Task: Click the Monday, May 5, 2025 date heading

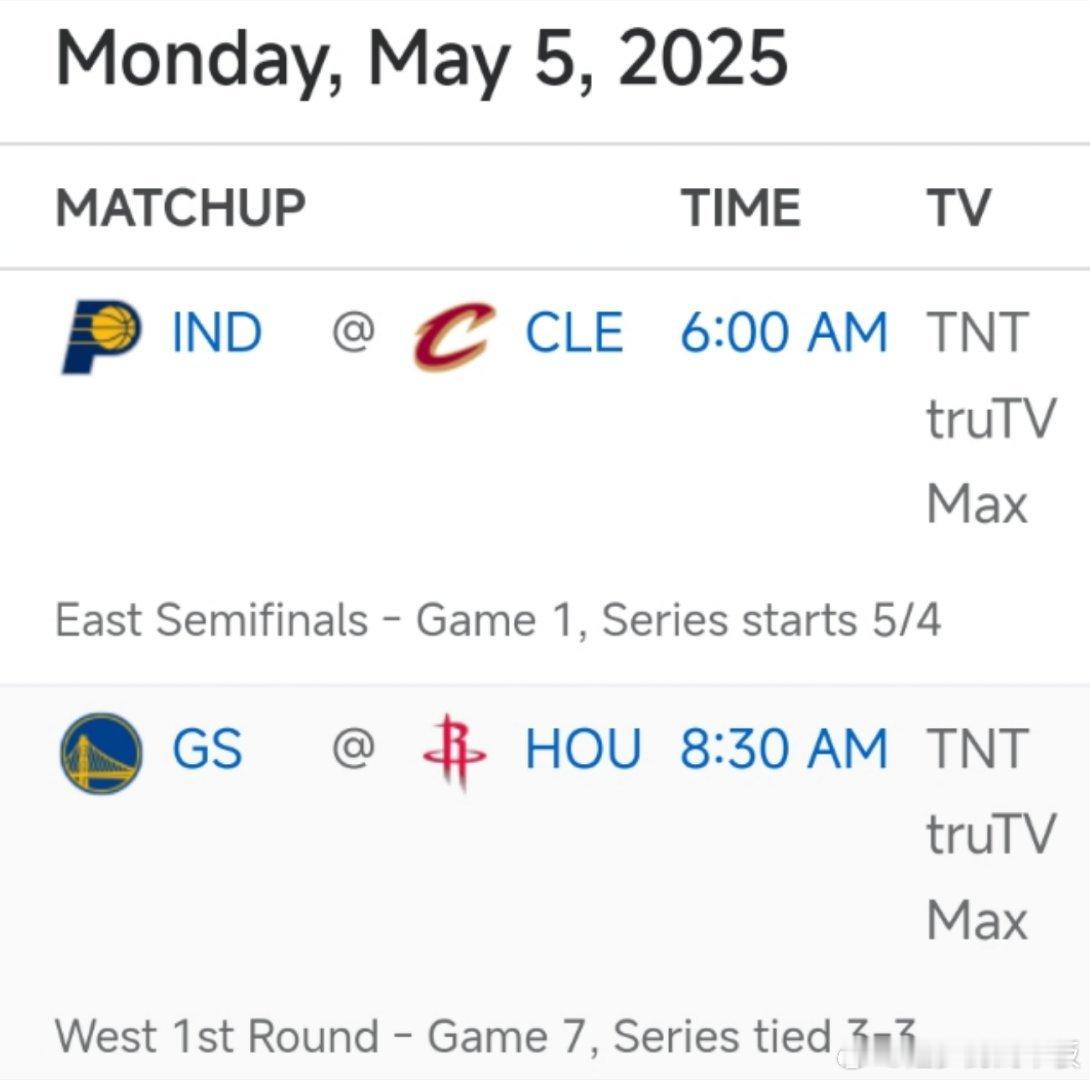Action: tap(421, 60)
